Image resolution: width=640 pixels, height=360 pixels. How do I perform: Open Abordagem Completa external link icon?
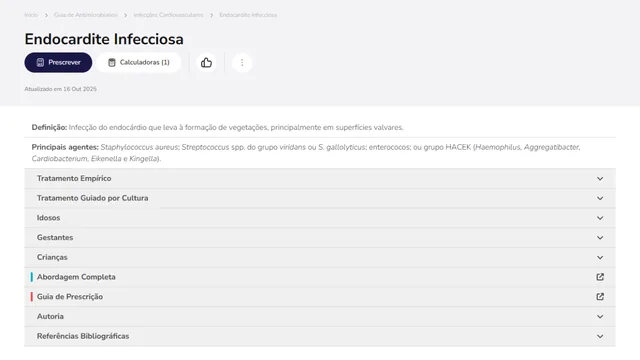[x=600, y=277]
